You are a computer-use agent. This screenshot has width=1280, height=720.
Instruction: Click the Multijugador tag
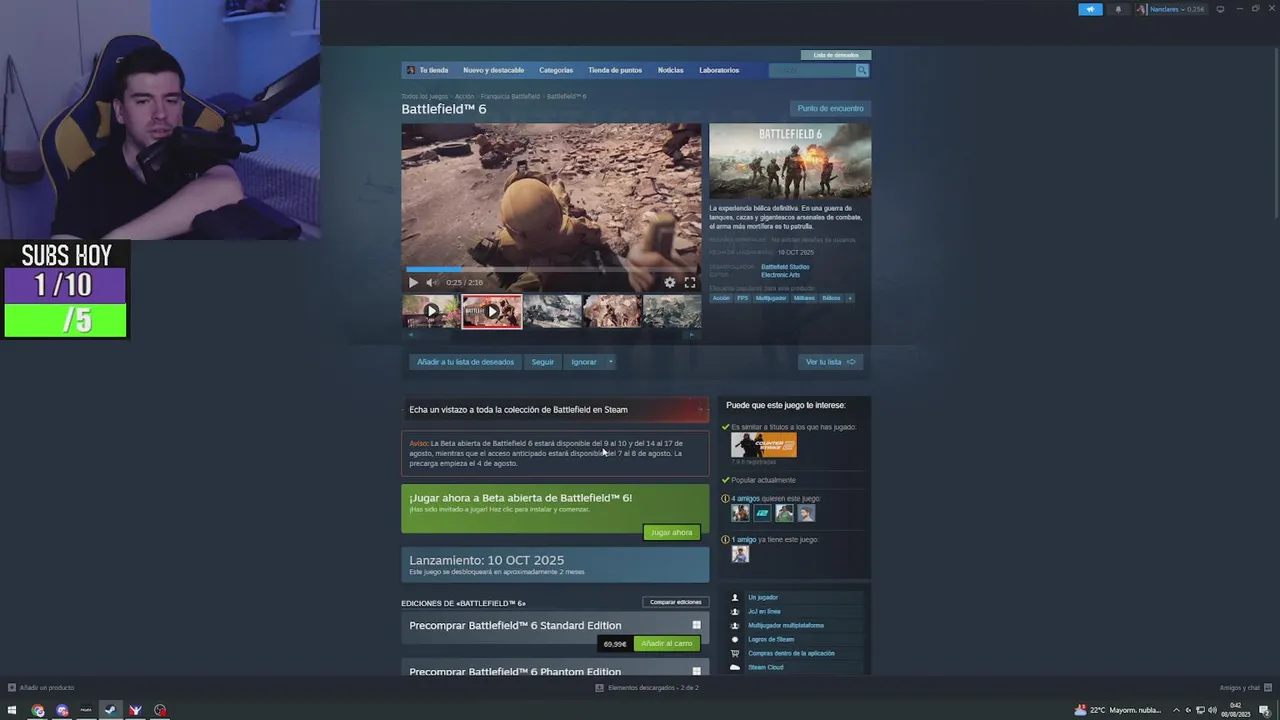(x=771, y=298)
